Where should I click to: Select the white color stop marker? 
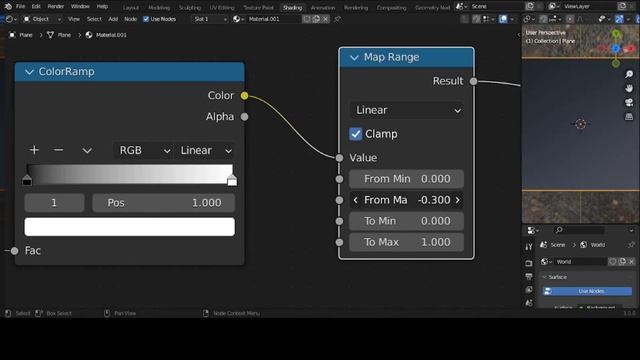coord(232,180)
